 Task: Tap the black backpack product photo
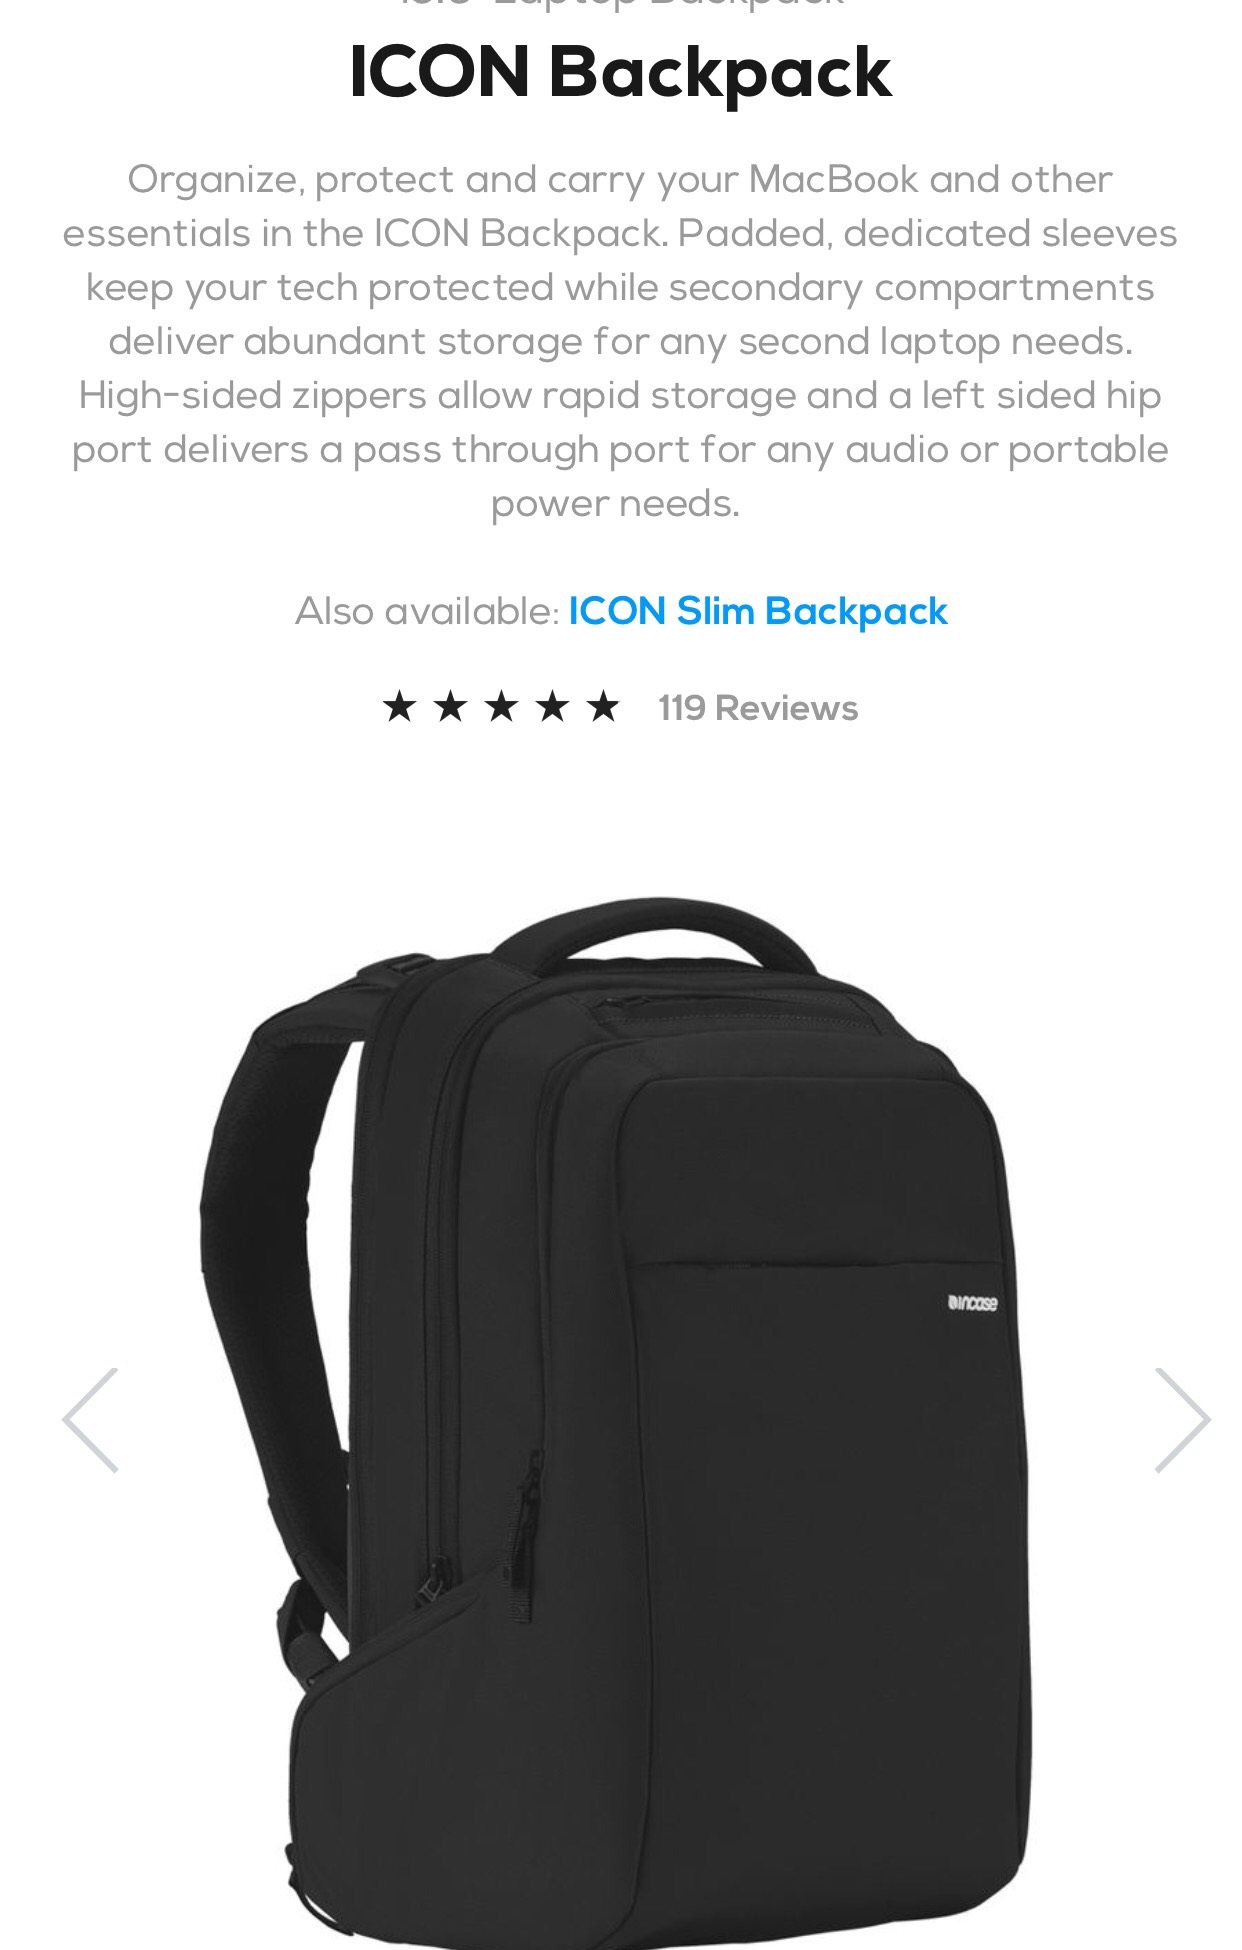click(615, 1420)
